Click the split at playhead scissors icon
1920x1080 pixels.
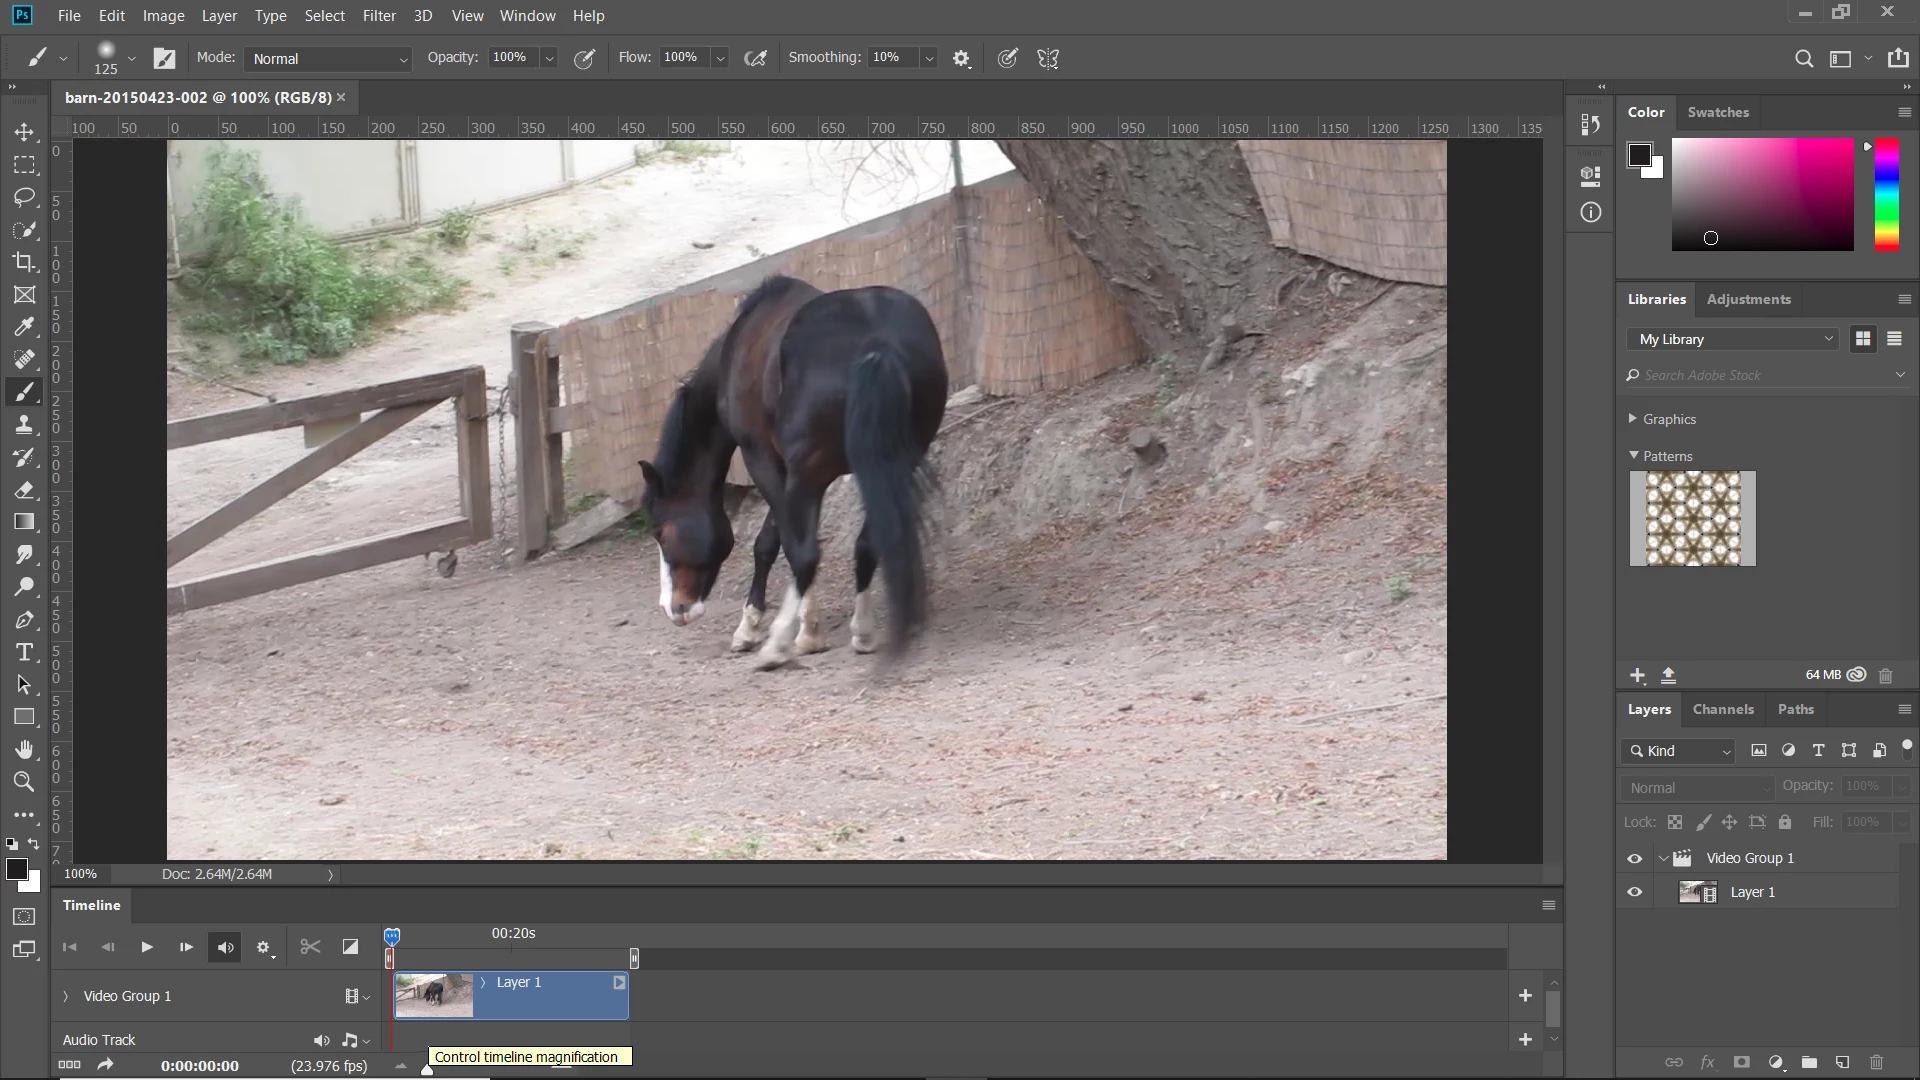310,947
